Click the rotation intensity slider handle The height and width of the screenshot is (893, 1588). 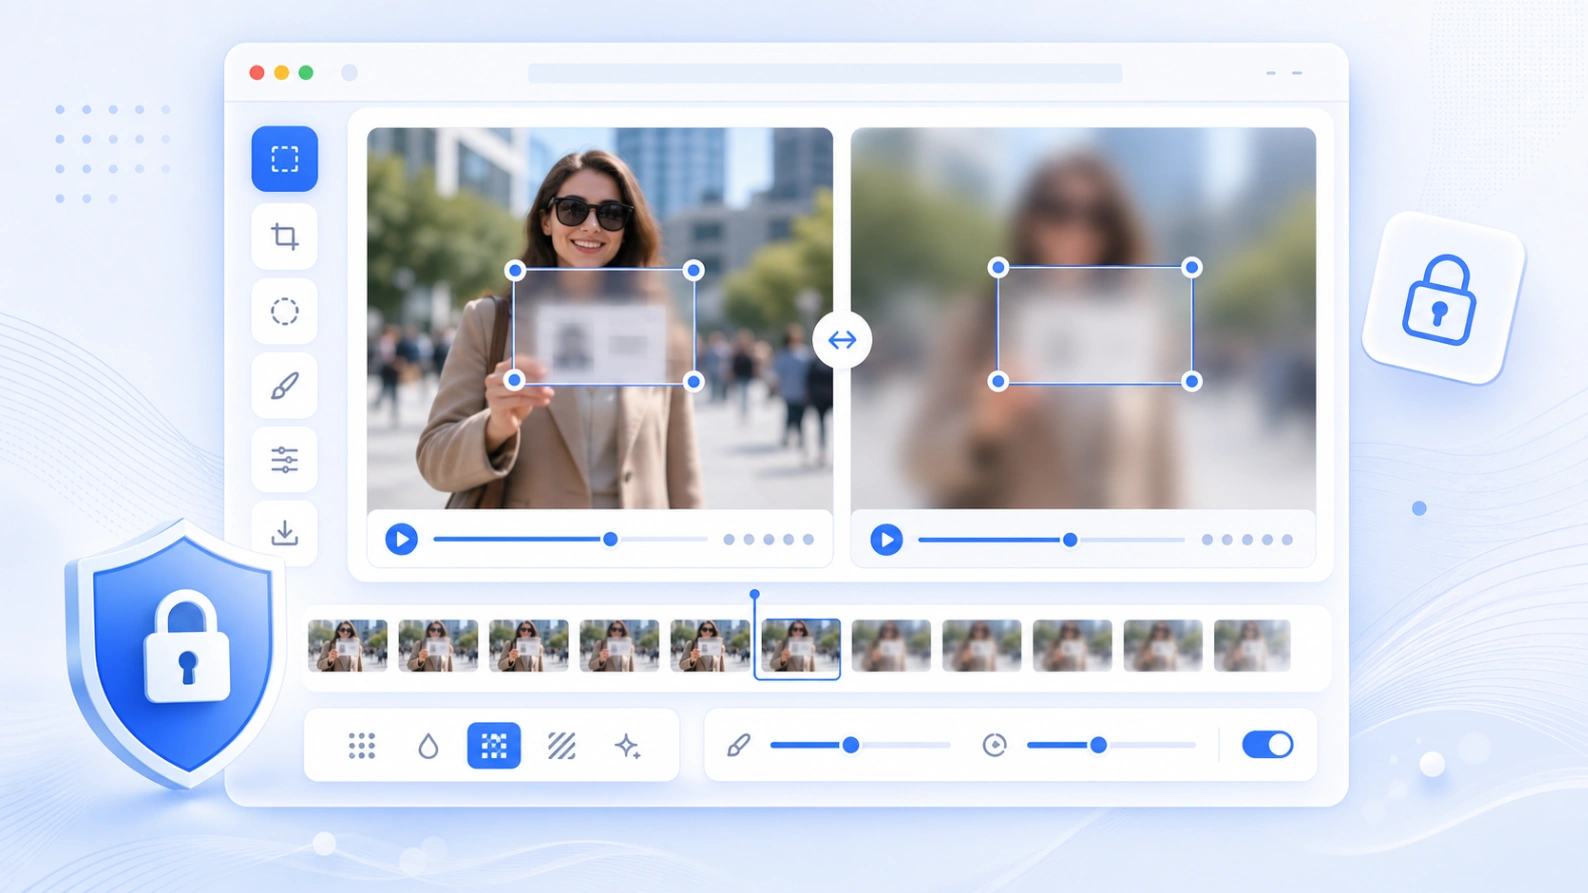coord(1098,745)
